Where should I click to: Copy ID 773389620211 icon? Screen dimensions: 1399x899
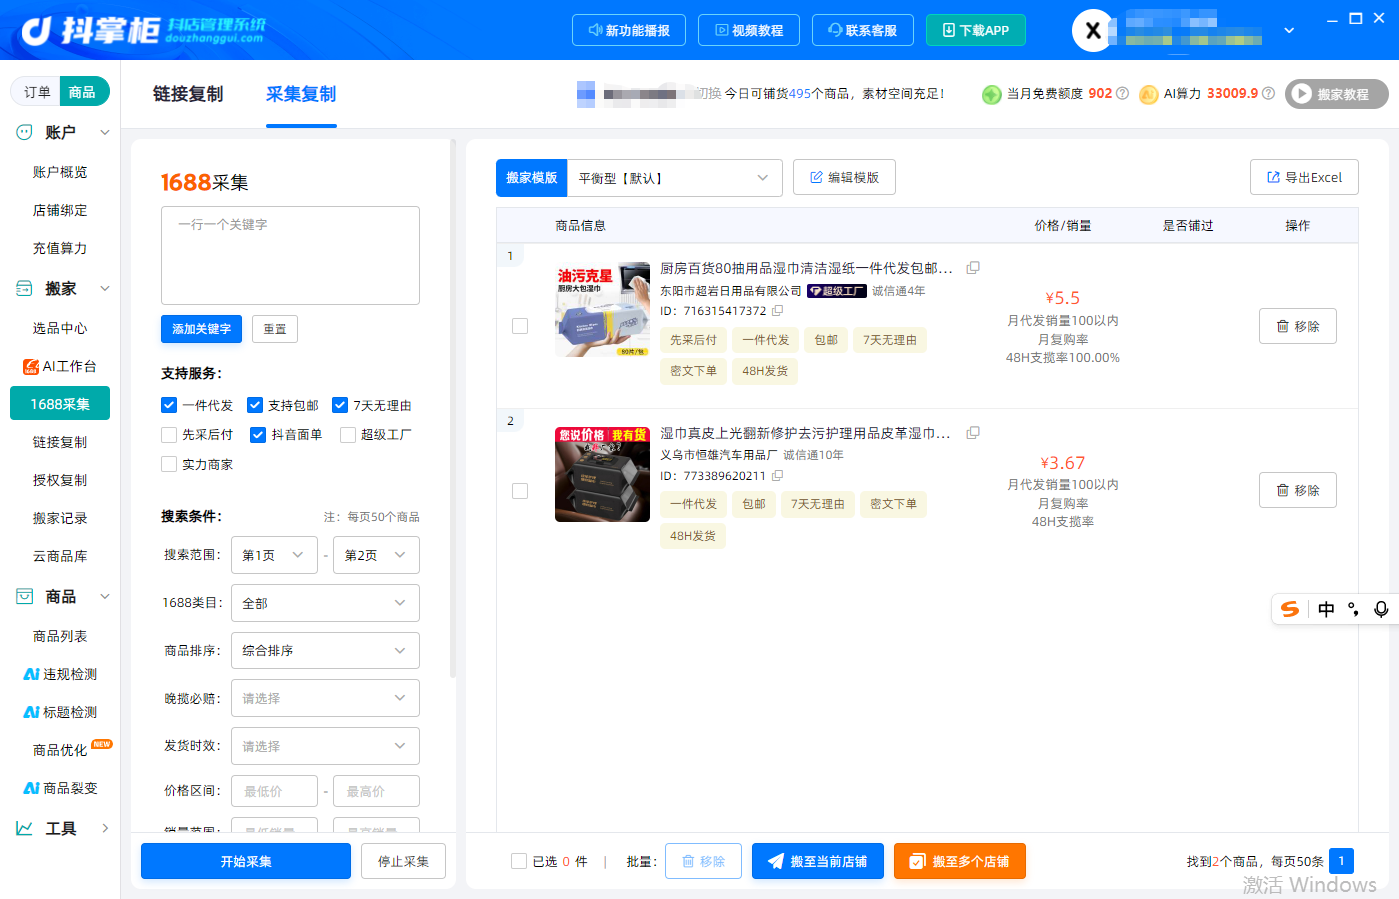[x=777, y=476]
